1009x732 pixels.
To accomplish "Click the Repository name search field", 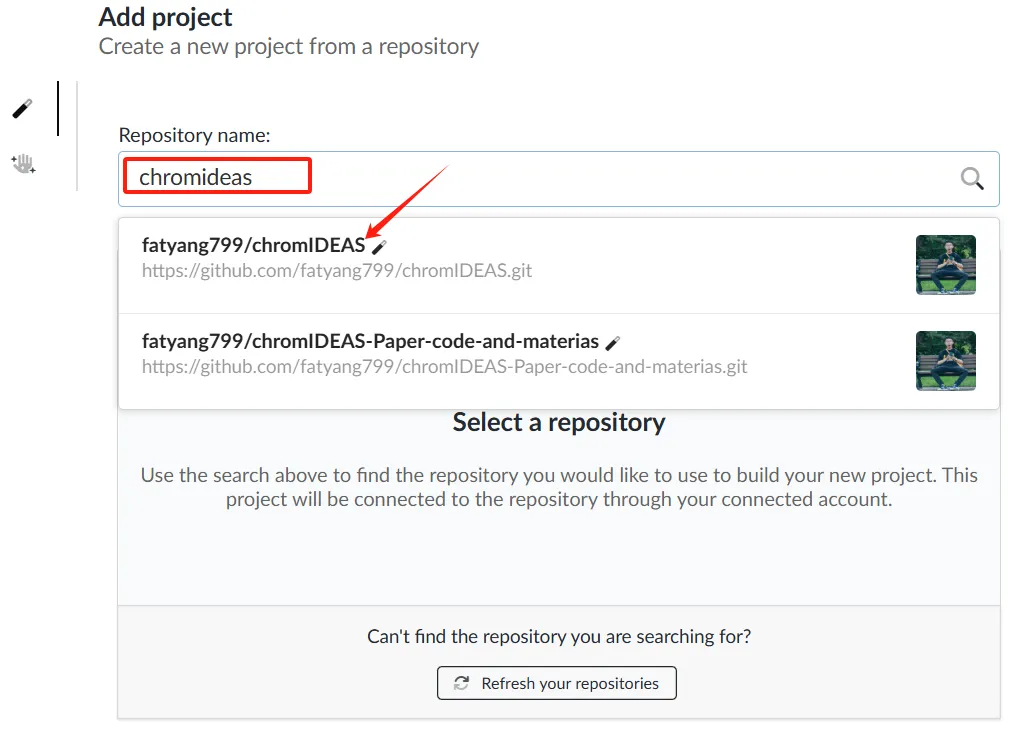I will pos(559,179).
